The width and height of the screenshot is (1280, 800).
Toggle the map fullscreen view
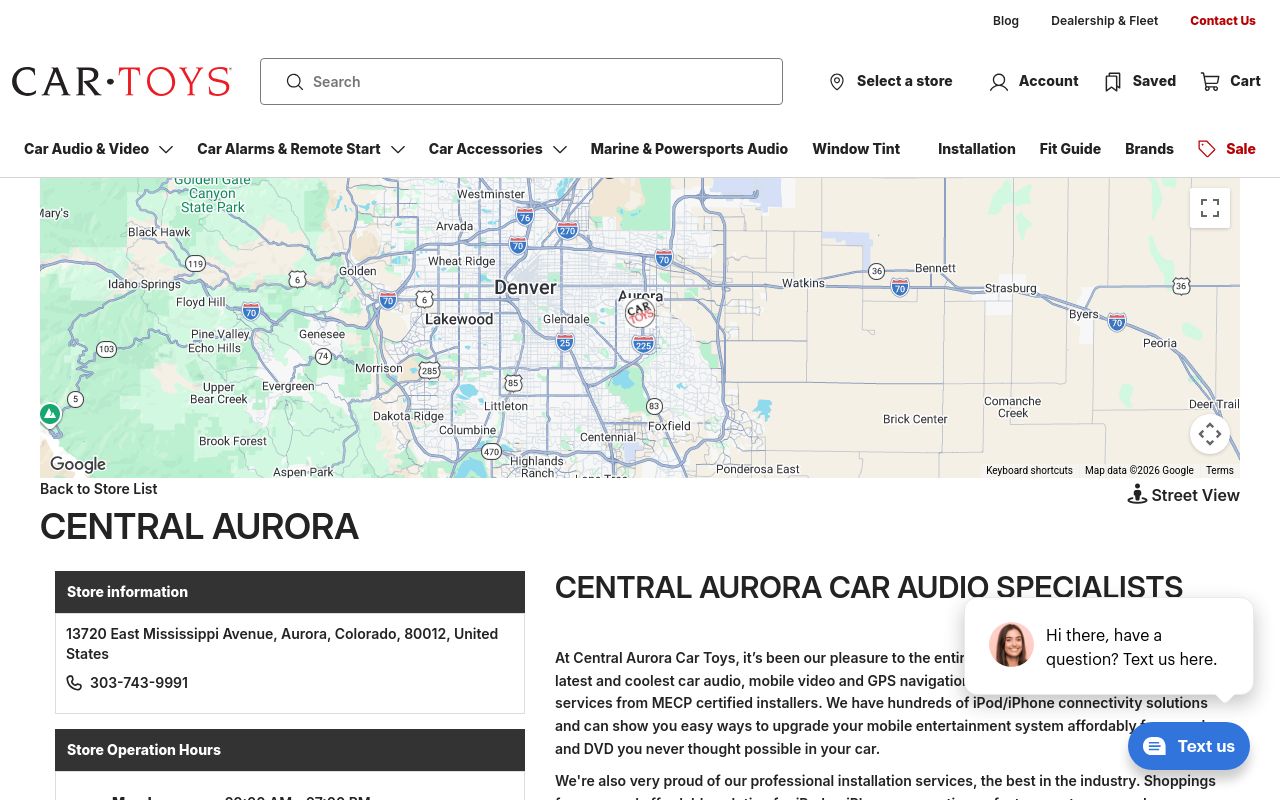(1210, 208)
